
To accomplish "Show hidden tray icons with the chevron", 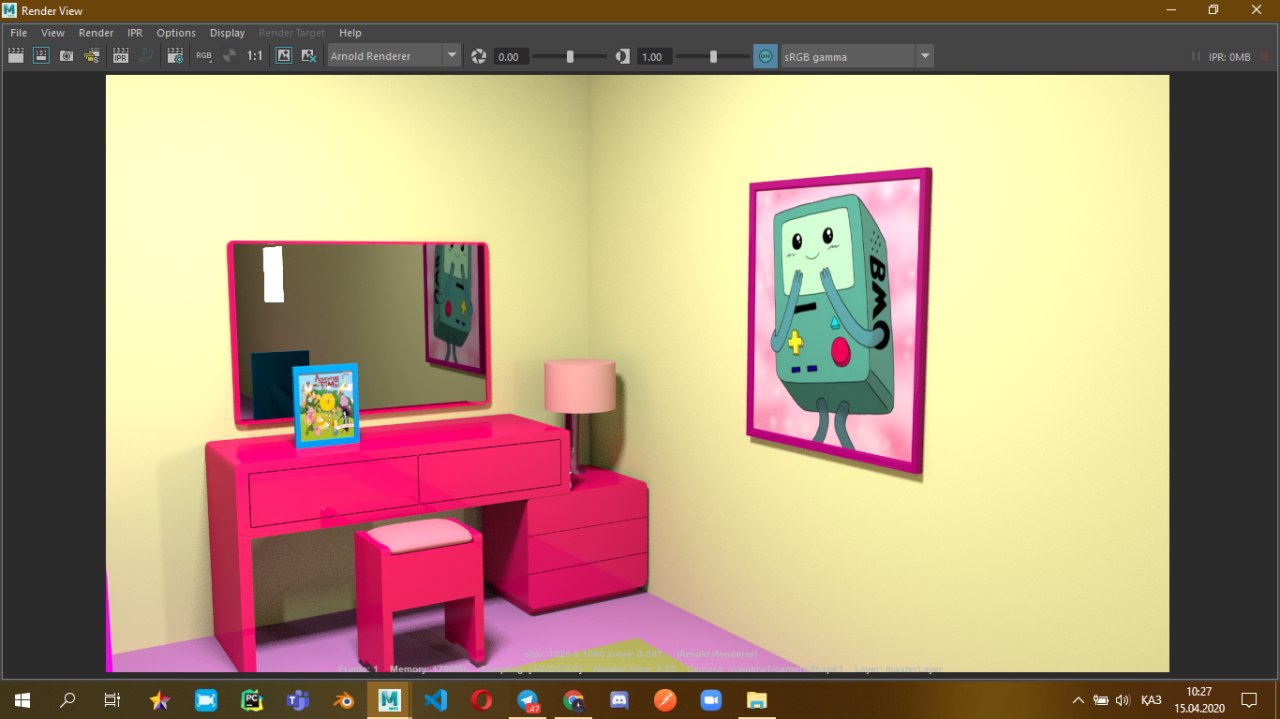I will pos(1078,700).
